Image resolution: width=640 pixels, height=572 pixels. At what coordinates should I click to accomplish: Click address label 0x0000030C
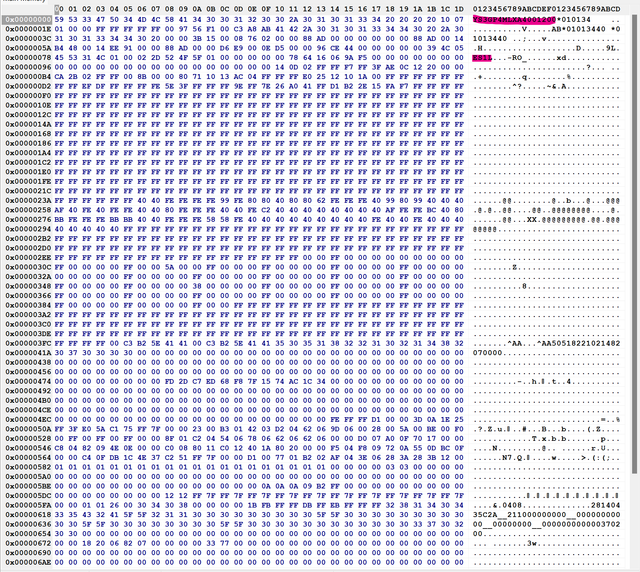tap(28, 267)
